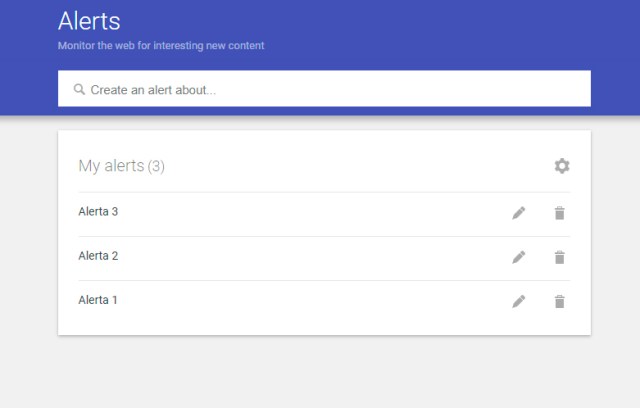Click the (3) alert count

coord(156,166)
